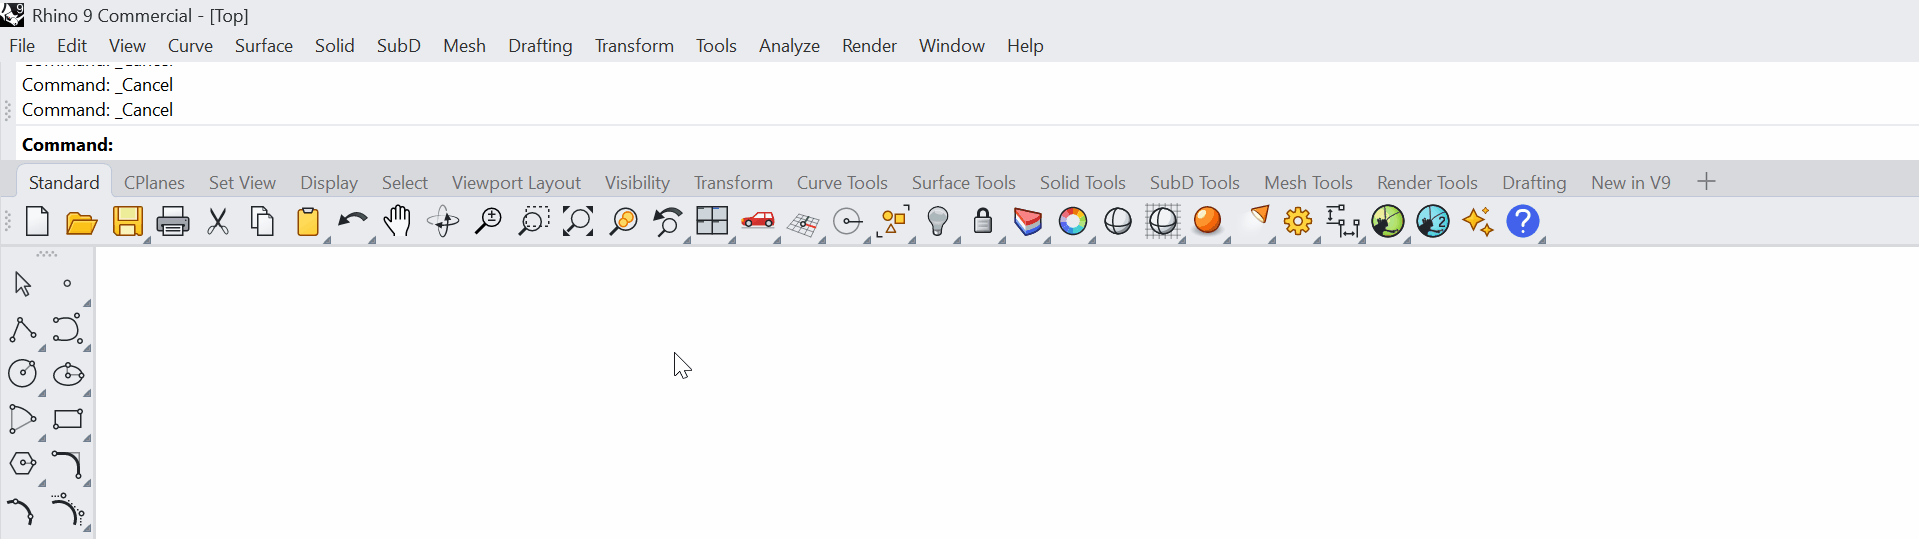Select the Ellipse tool
The image size is (1919, 539).
coord(68,374)
